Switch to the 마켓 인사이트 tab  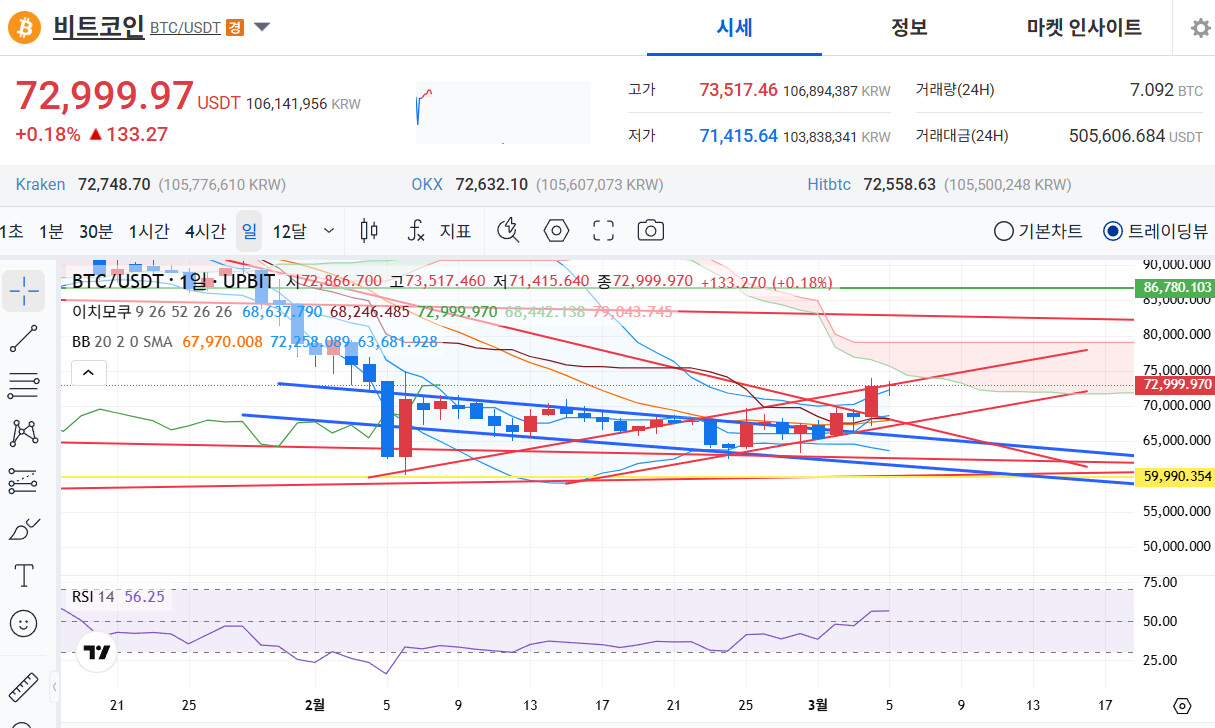1084,28
